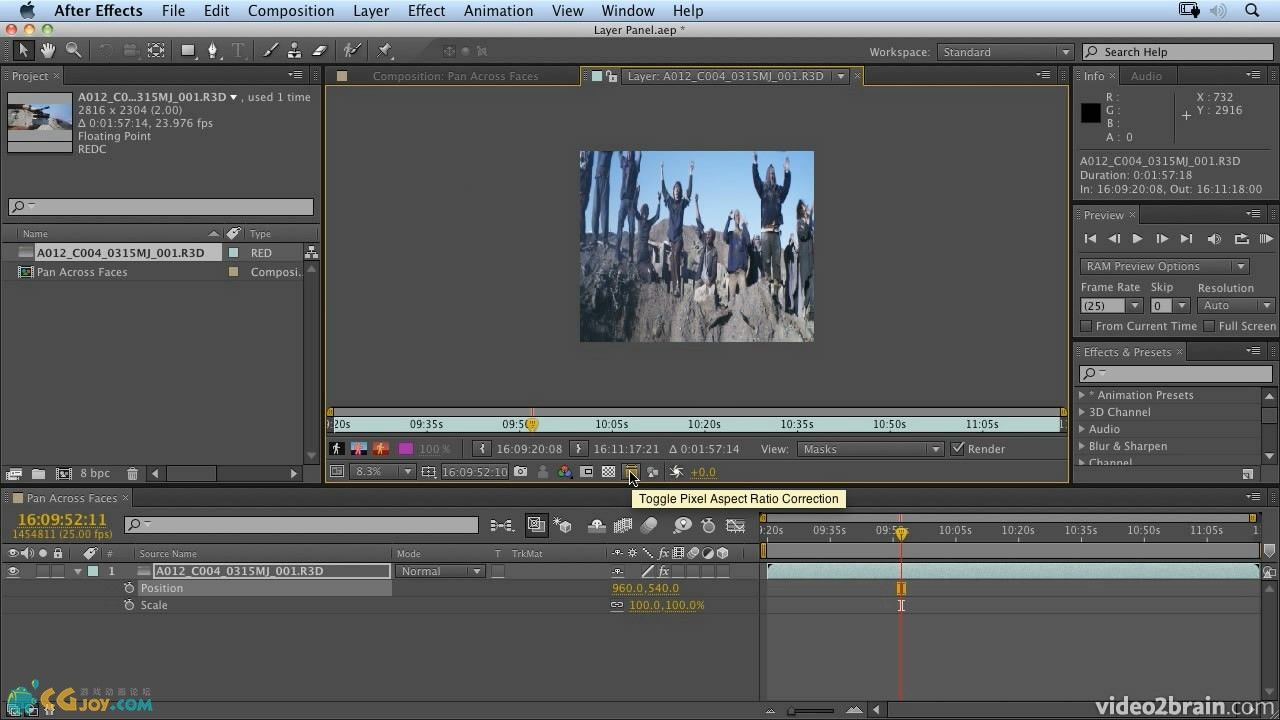The height and width of the screenshot is (720, 1280).
Task: Click the Take Snapshot camera icon
Action: [520, 472]
